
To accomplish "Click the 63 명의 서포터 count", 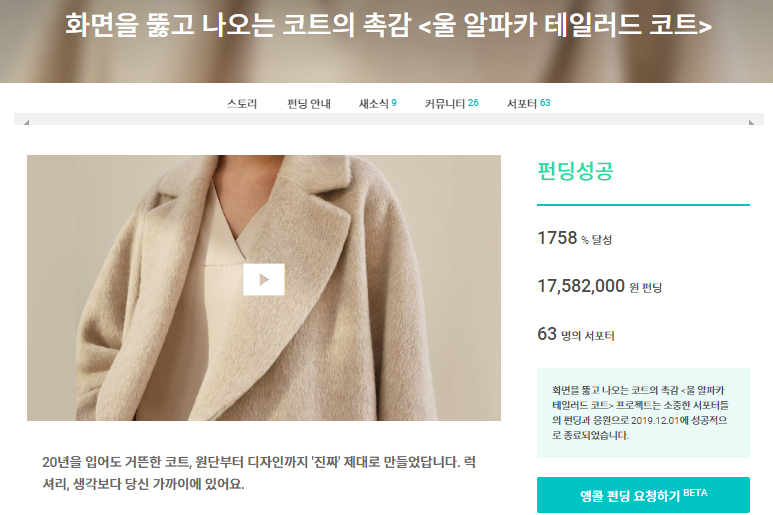I will tap(576, 334).
